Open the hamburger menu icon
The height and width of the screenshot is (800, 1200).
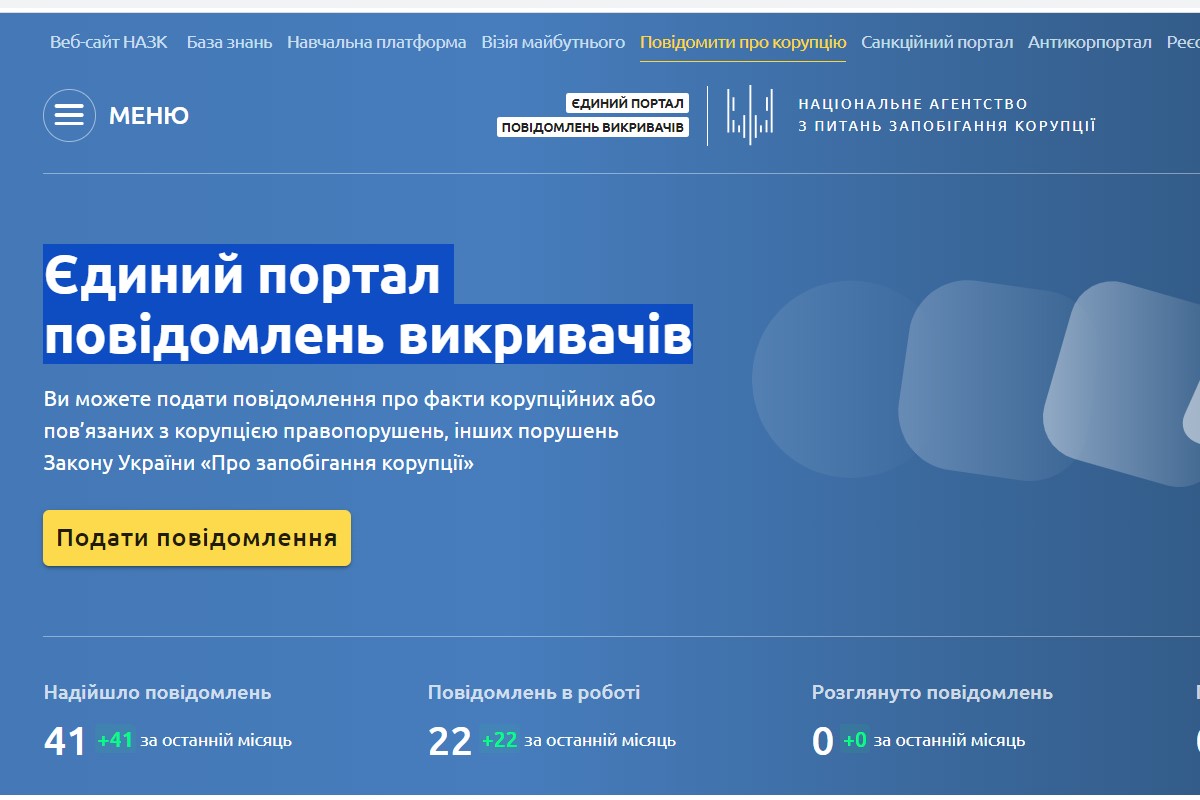pyautogui.click(x=69, y=115)
